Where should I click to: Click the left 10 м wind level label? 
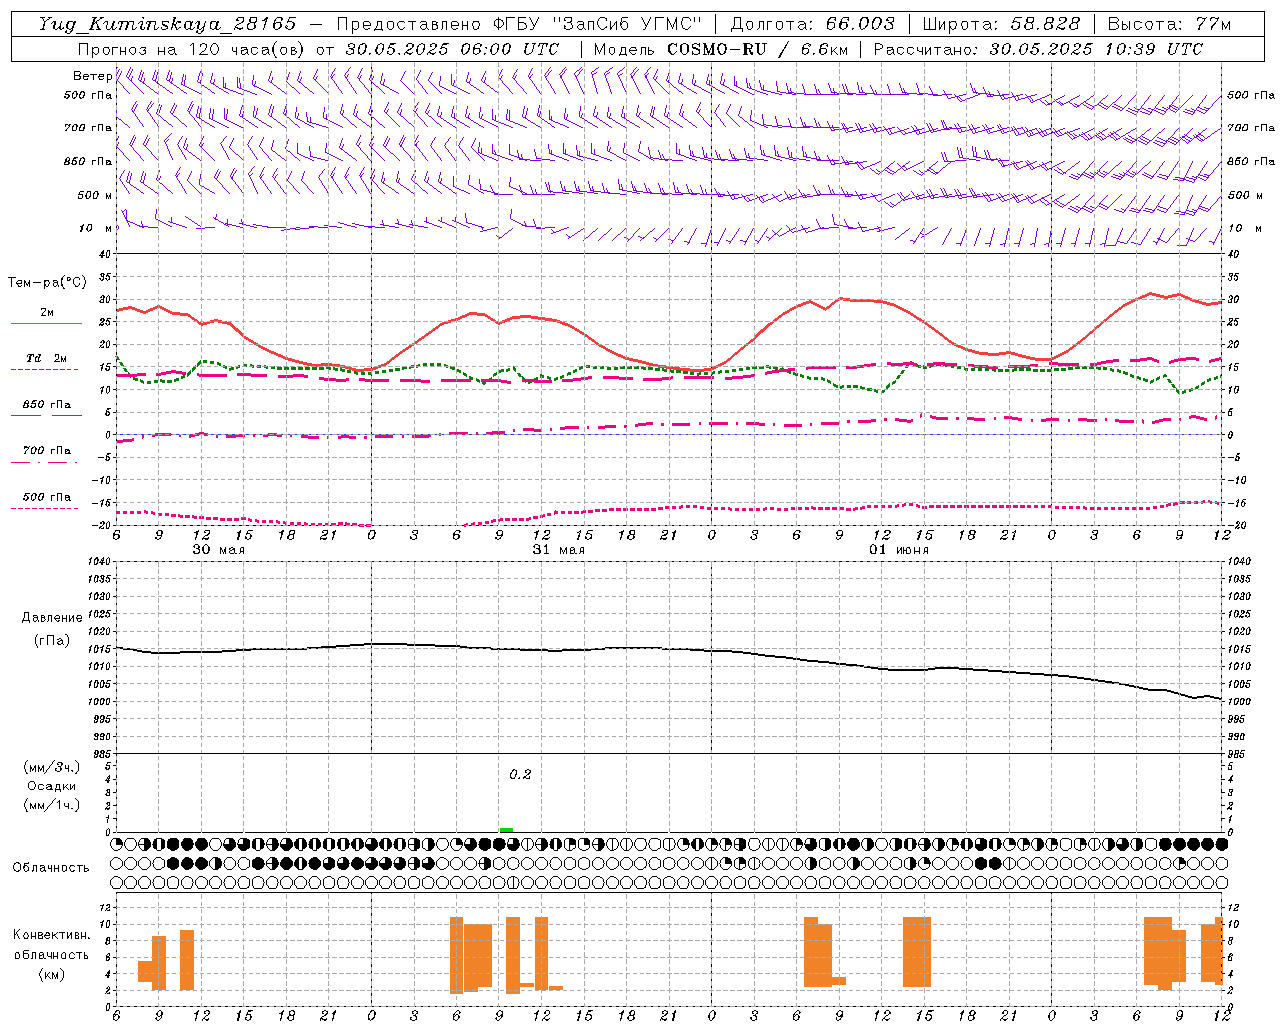pos(96,228)
